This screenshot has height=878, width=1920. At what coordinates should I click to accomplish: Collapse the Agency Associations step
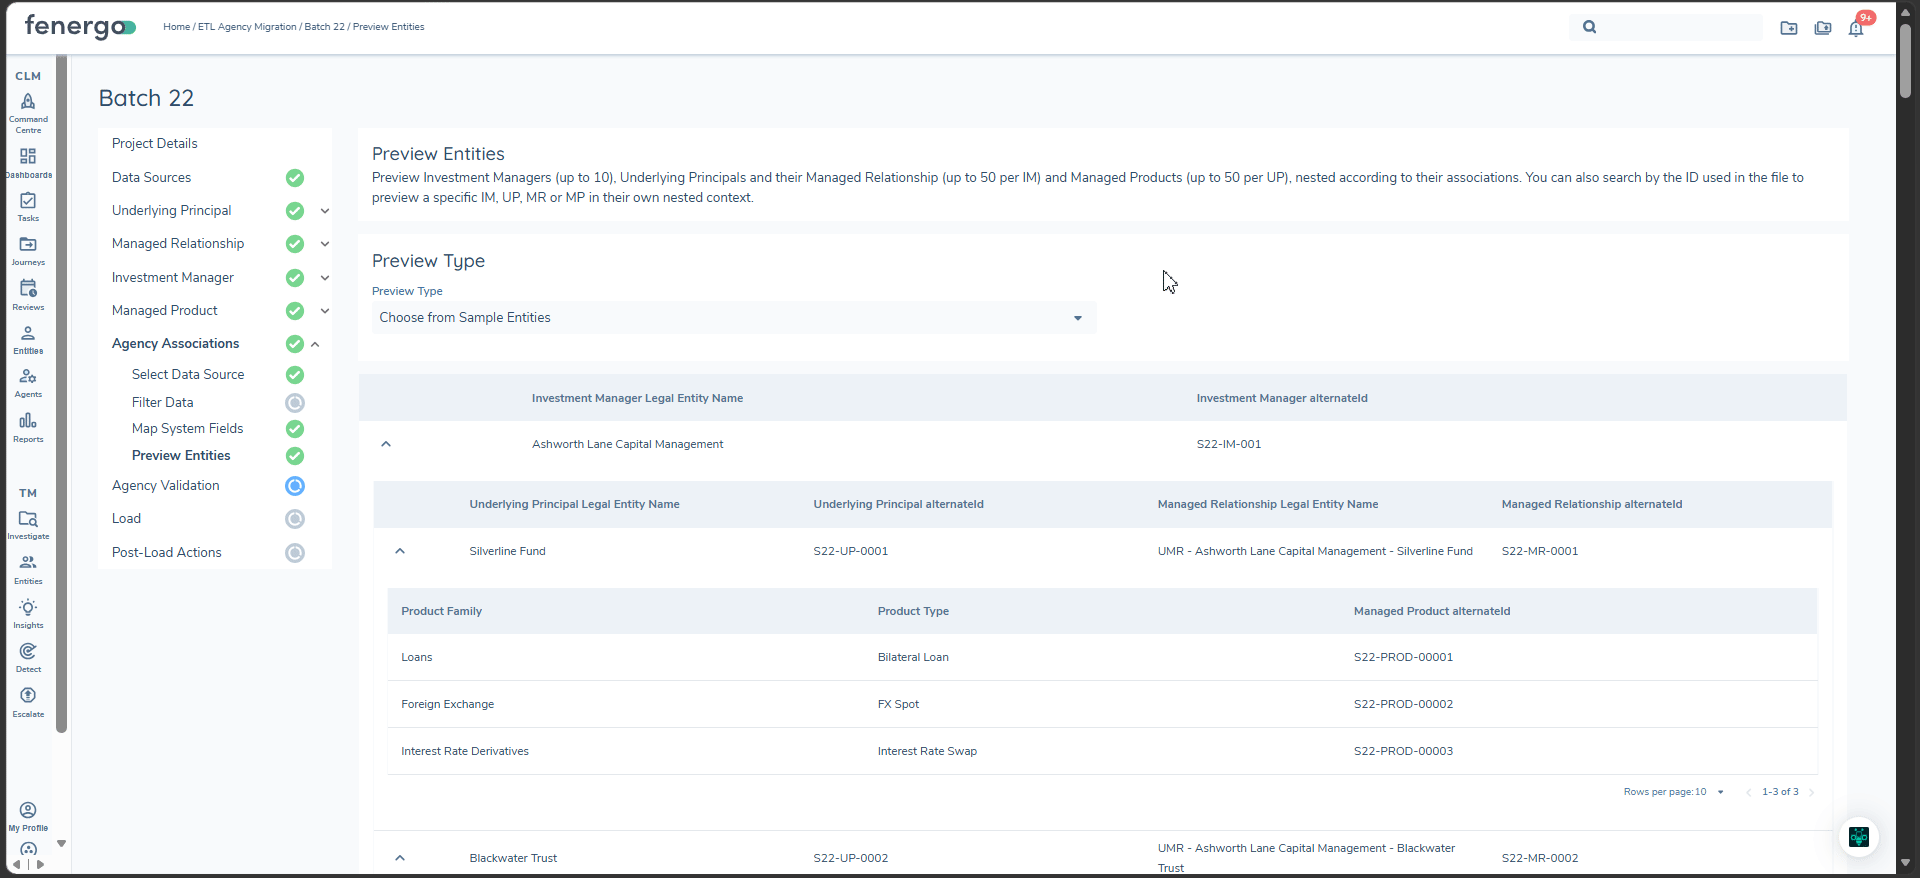point(315,344)
